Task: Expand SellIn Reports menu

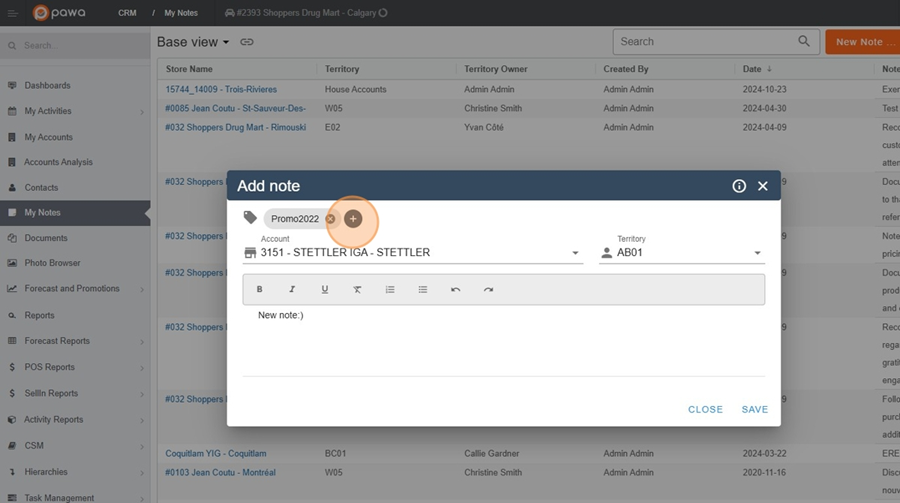Action: (75, 393)
